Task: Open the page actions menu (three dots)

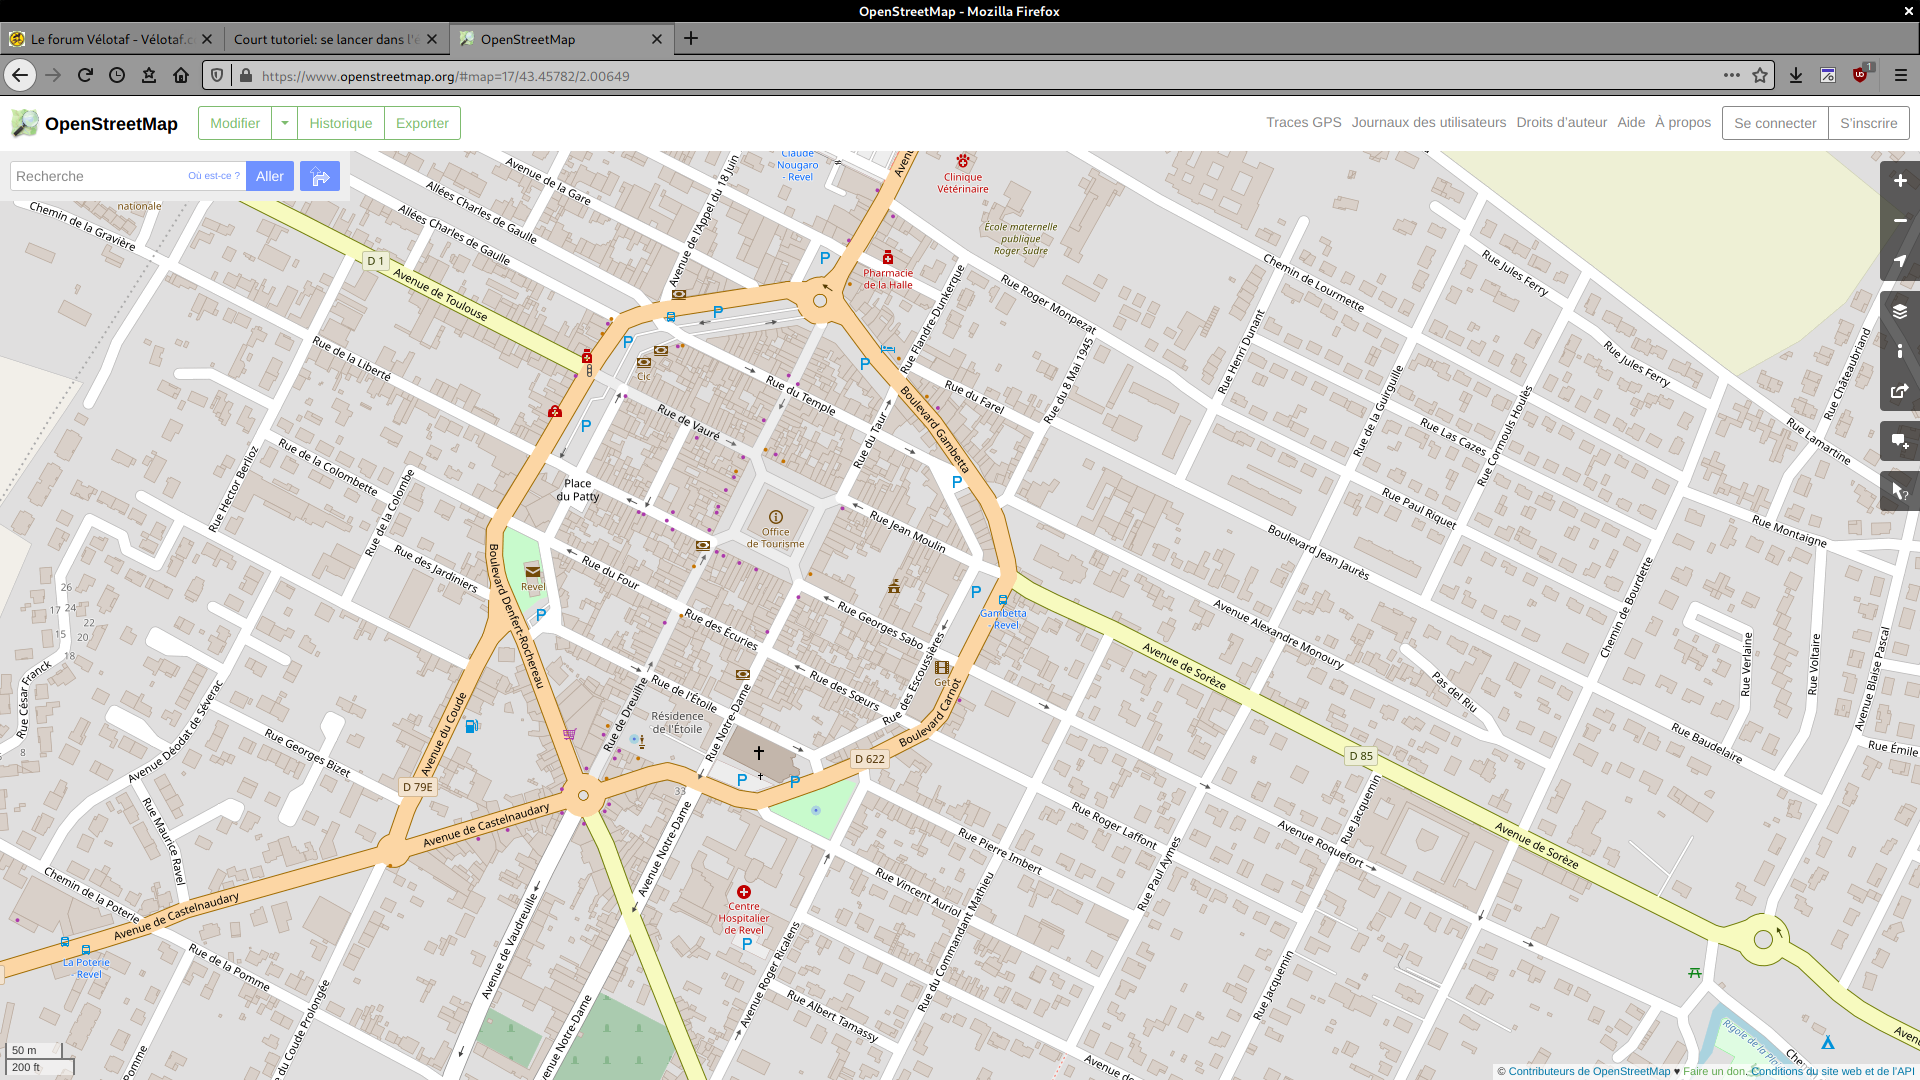Action: (1732, 75)
